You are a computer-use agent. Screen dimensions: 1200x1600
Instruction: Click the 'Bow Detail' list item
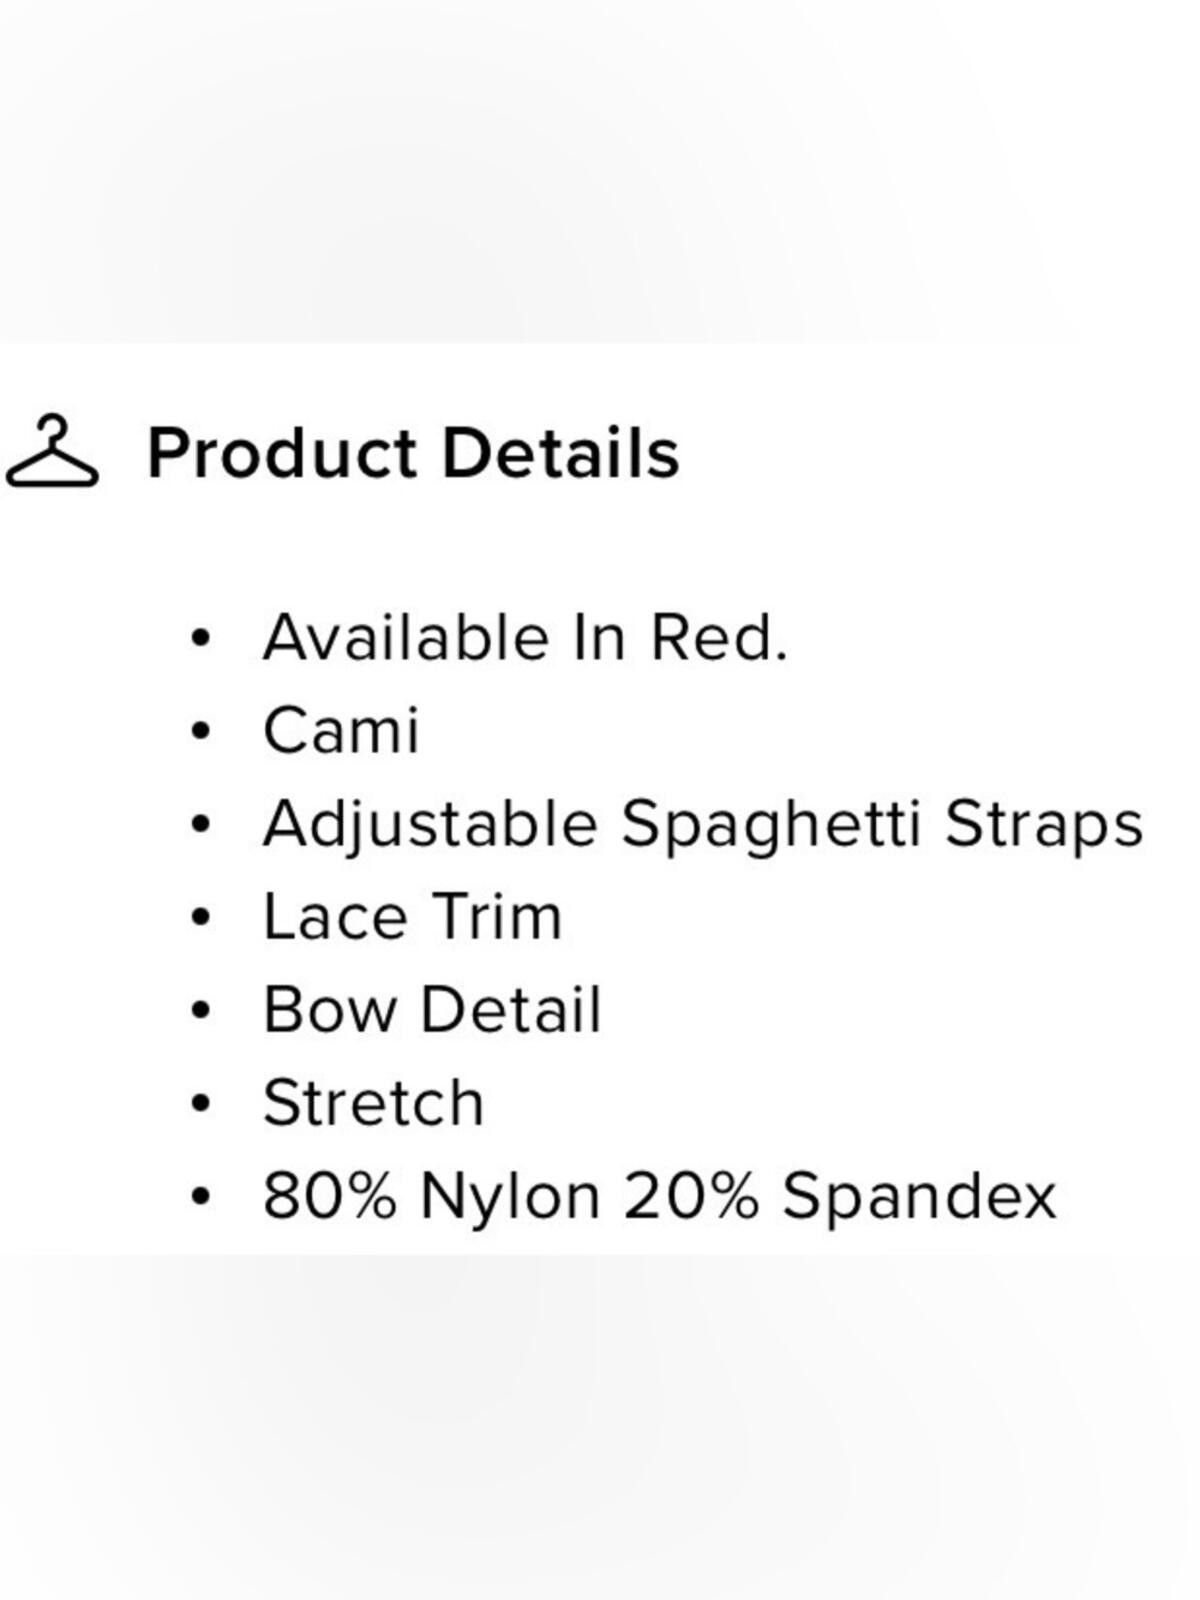[x=432, y=1009]
